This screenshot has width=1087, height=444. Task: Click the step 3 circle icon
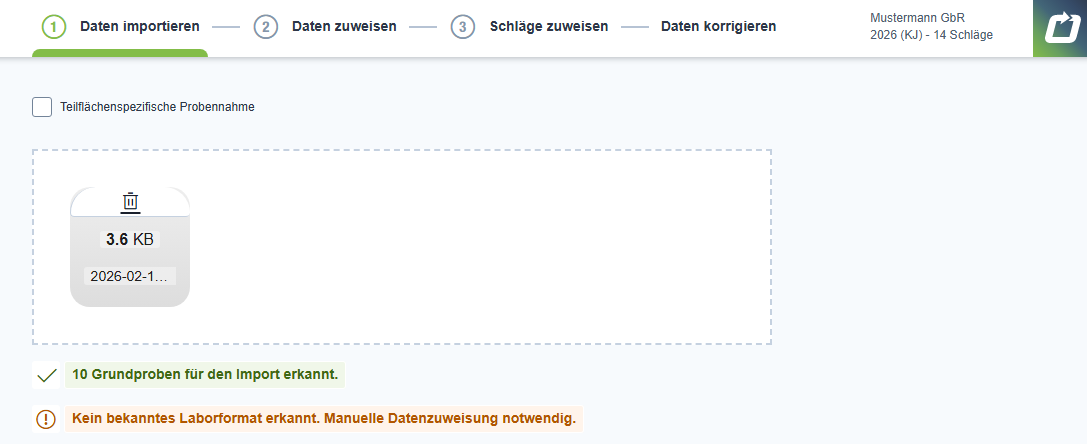coord(463,26)
